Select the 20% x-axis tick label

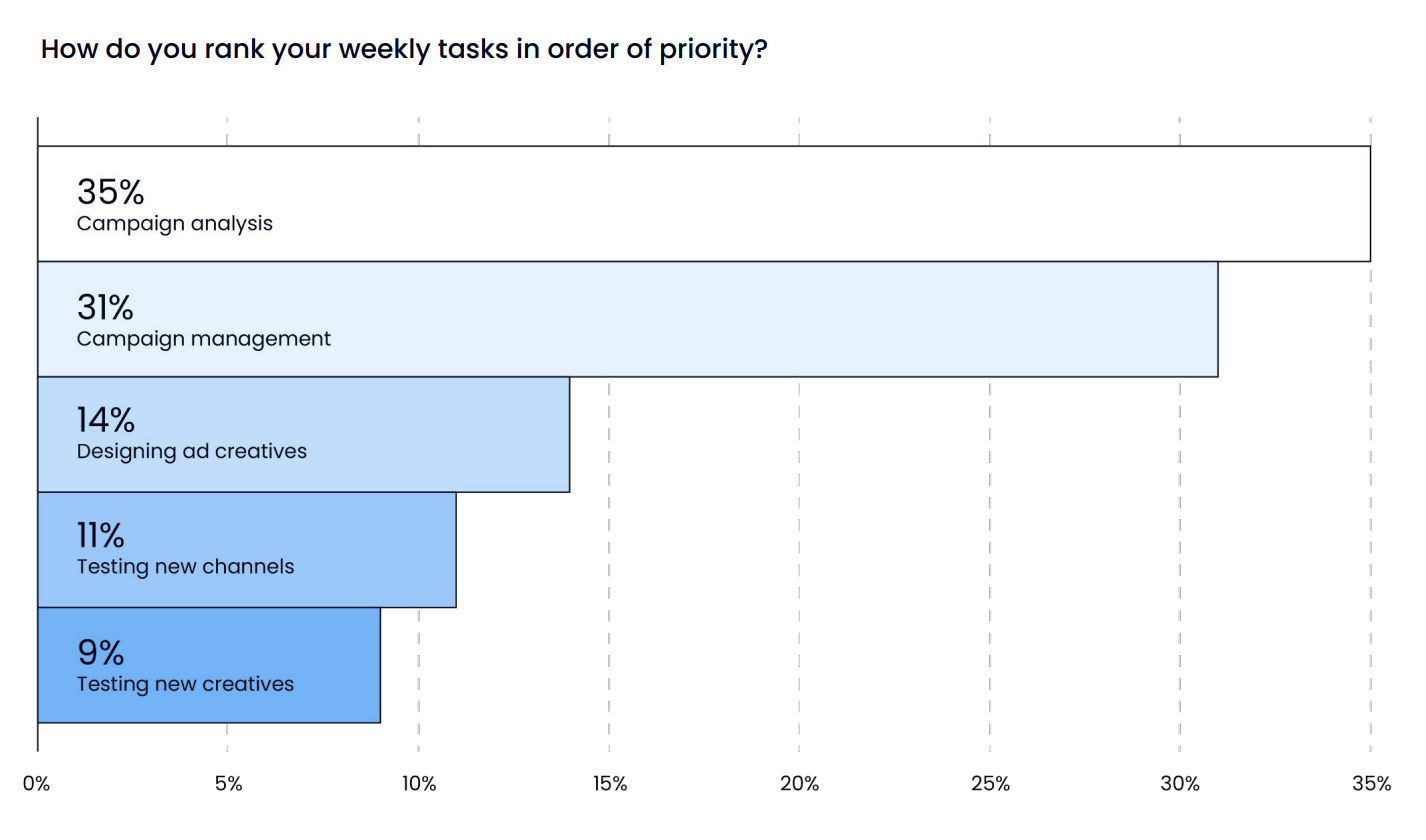pyautogui.click(x=799, y=784)
